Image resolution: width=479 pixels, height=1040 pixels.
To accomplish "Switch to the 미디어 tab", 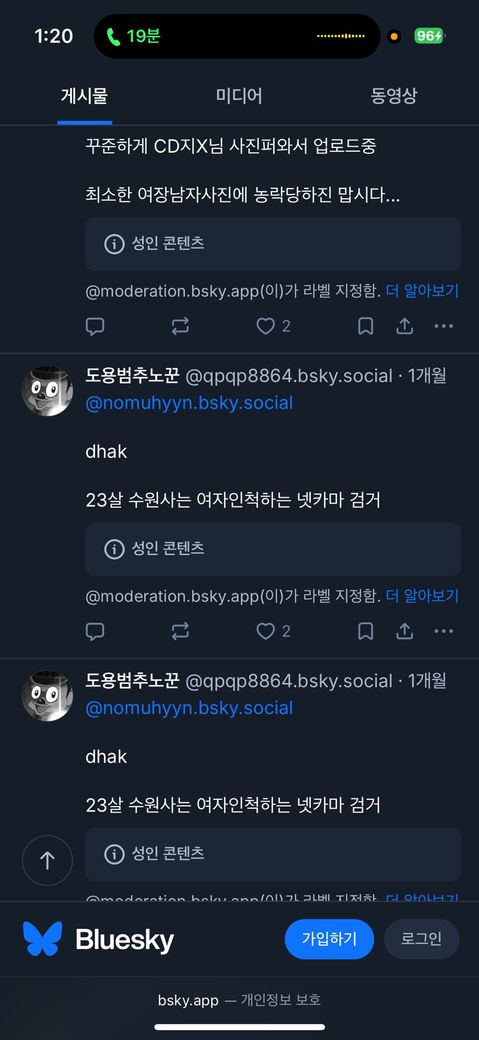I will [x=239, y=96].
